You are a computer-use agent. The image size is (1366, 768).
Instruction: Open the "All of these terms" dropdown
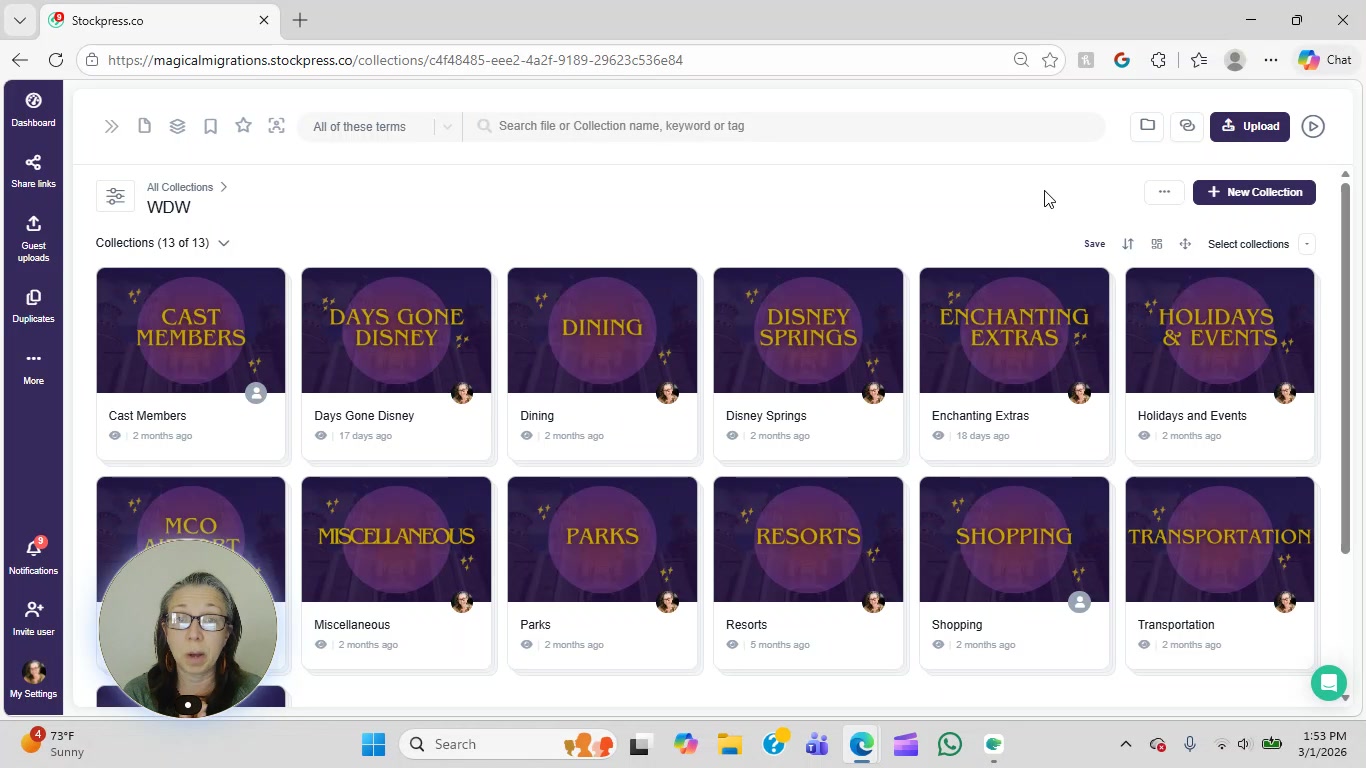coord(380,127)
